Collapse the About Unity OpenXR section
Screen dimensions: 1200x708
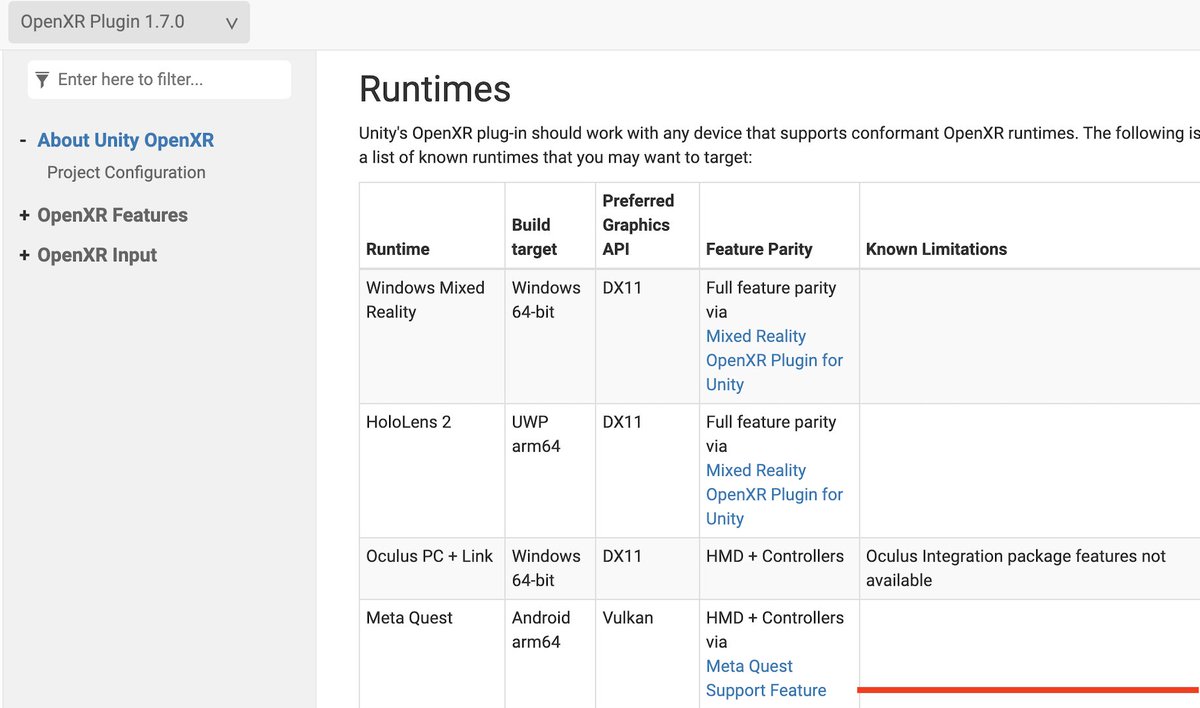pyautogui.click(x=22, y=140)
